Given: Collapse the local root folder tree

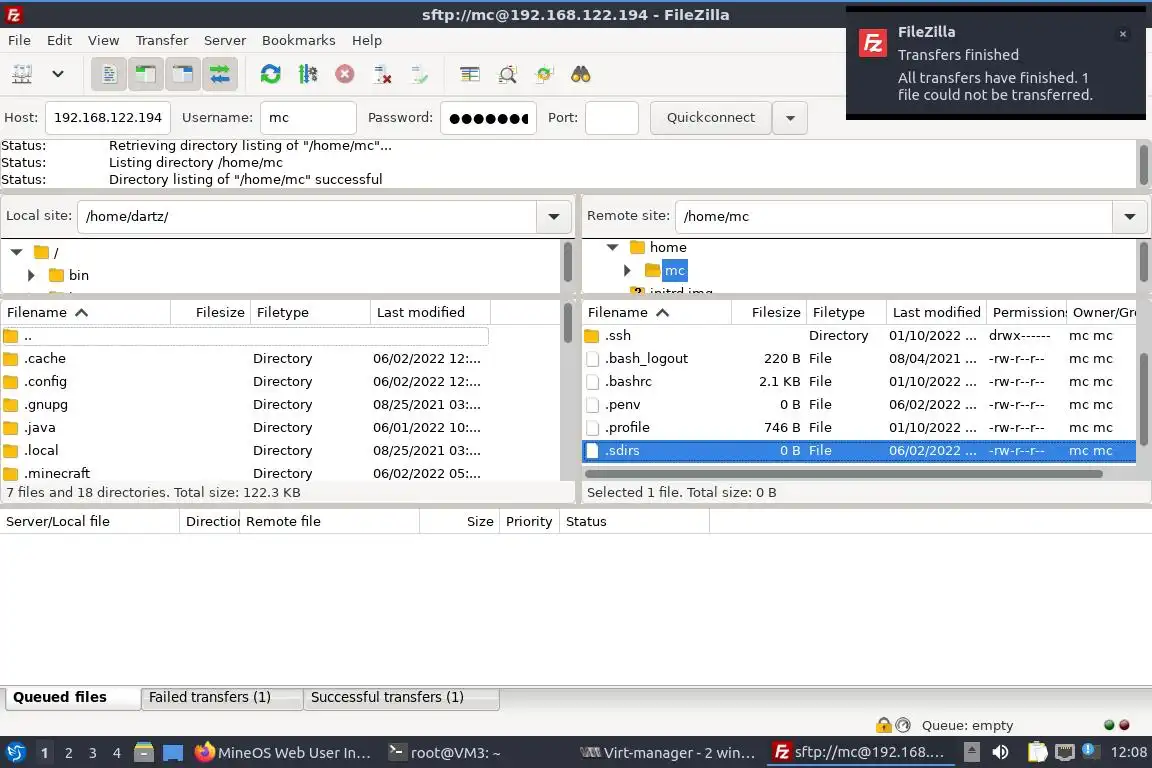Looking at the screenshot, I should (x=16, y=252).
